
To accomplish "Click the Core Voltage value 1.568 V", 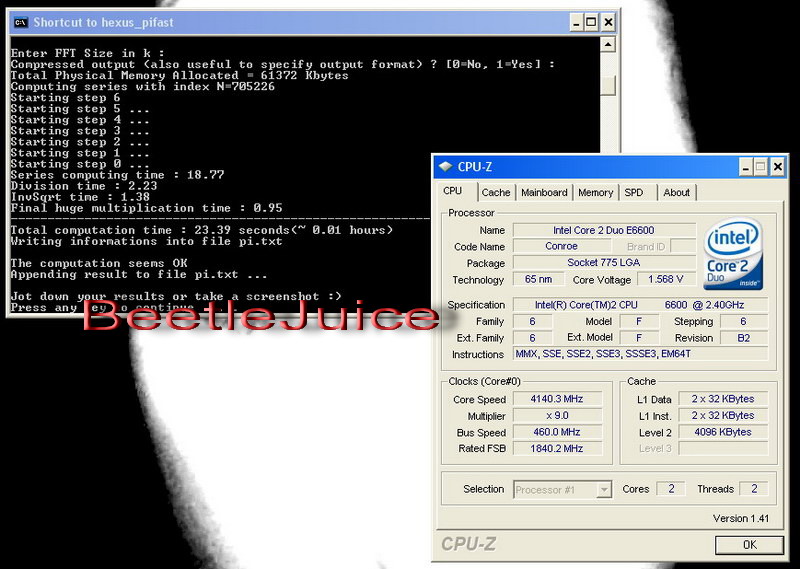I will click(665, 279).
